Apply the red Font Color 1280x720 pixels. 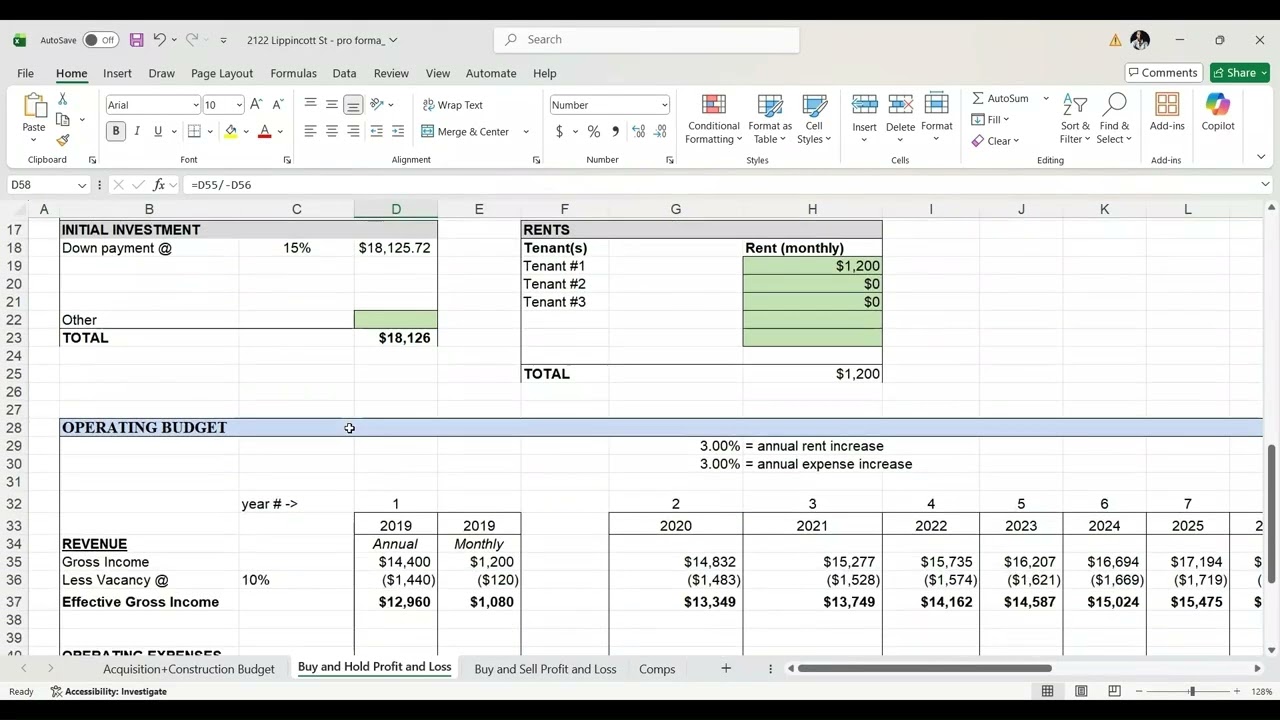click(x=264, y=132)
